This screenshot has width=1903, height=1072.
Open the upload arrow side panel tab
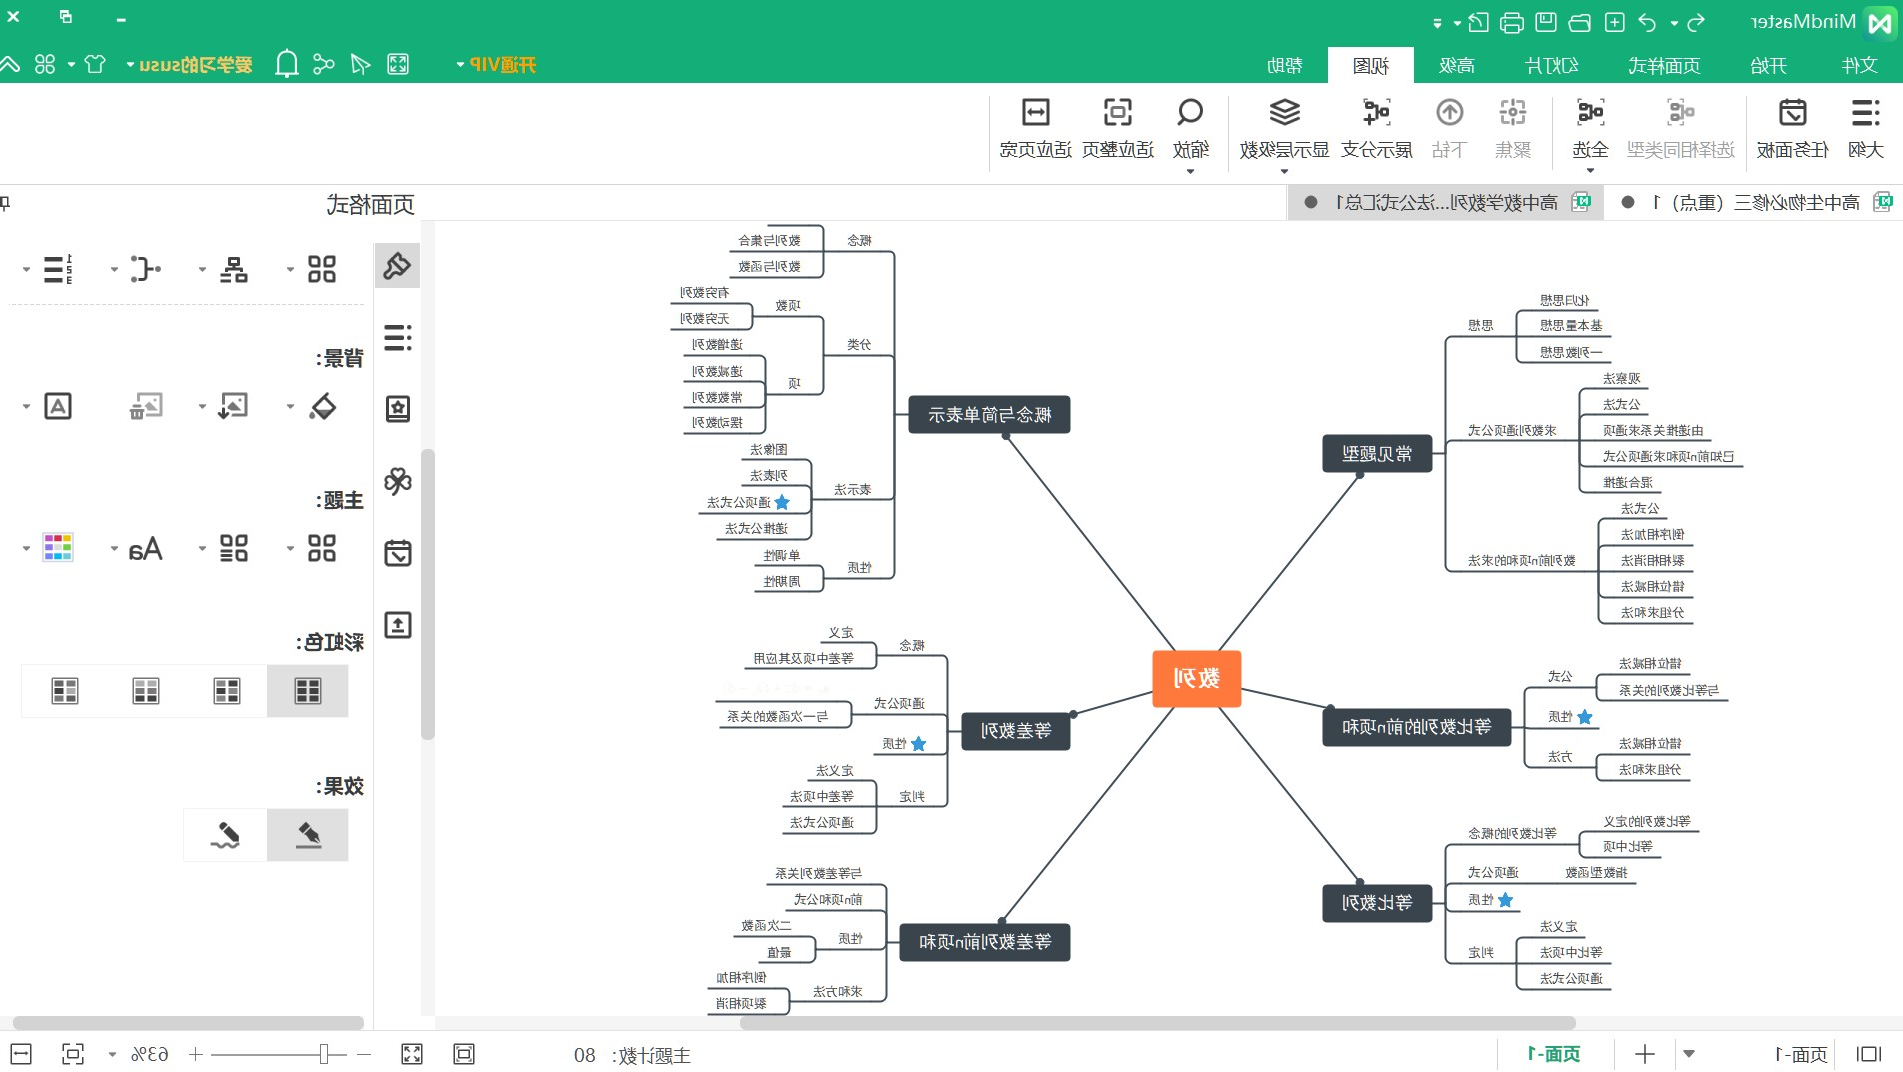point(398,625)
